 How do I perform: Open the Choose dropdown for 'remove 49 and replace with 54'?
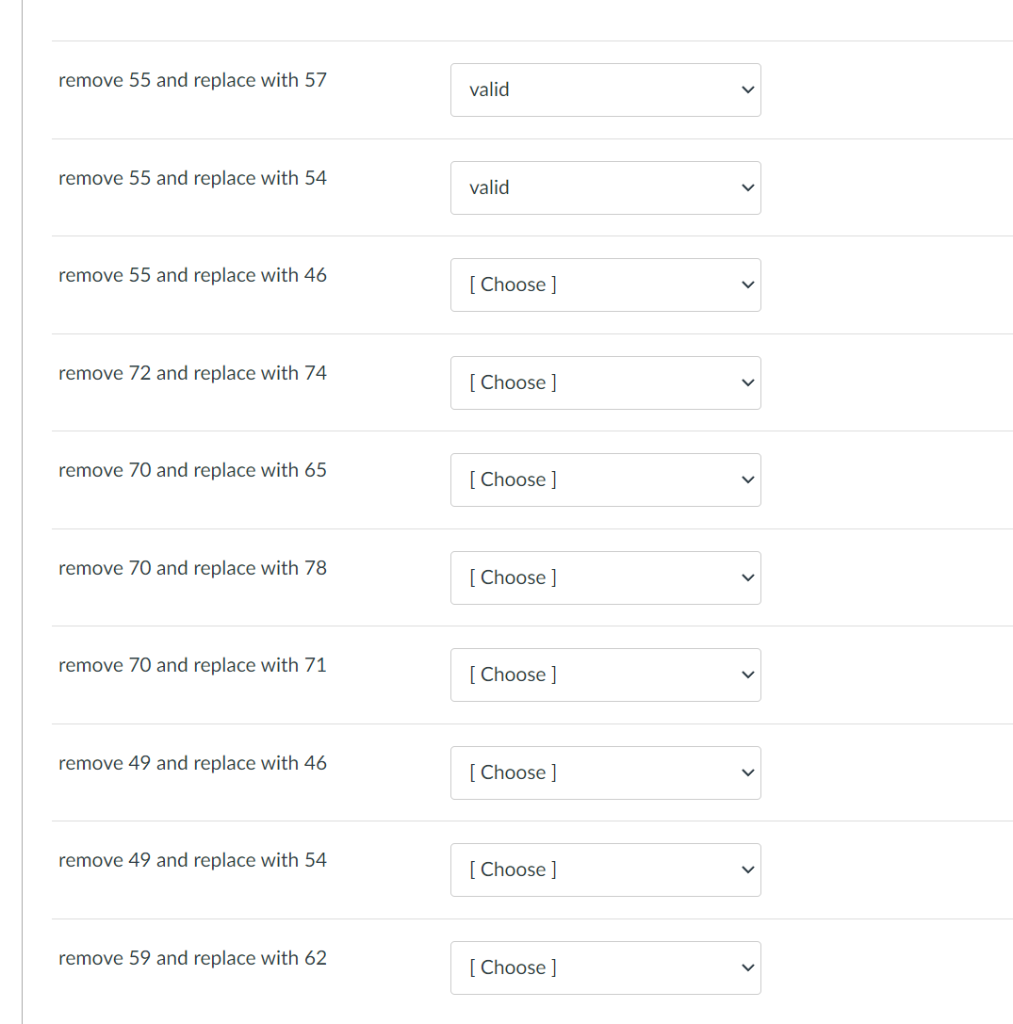point(605,869)
